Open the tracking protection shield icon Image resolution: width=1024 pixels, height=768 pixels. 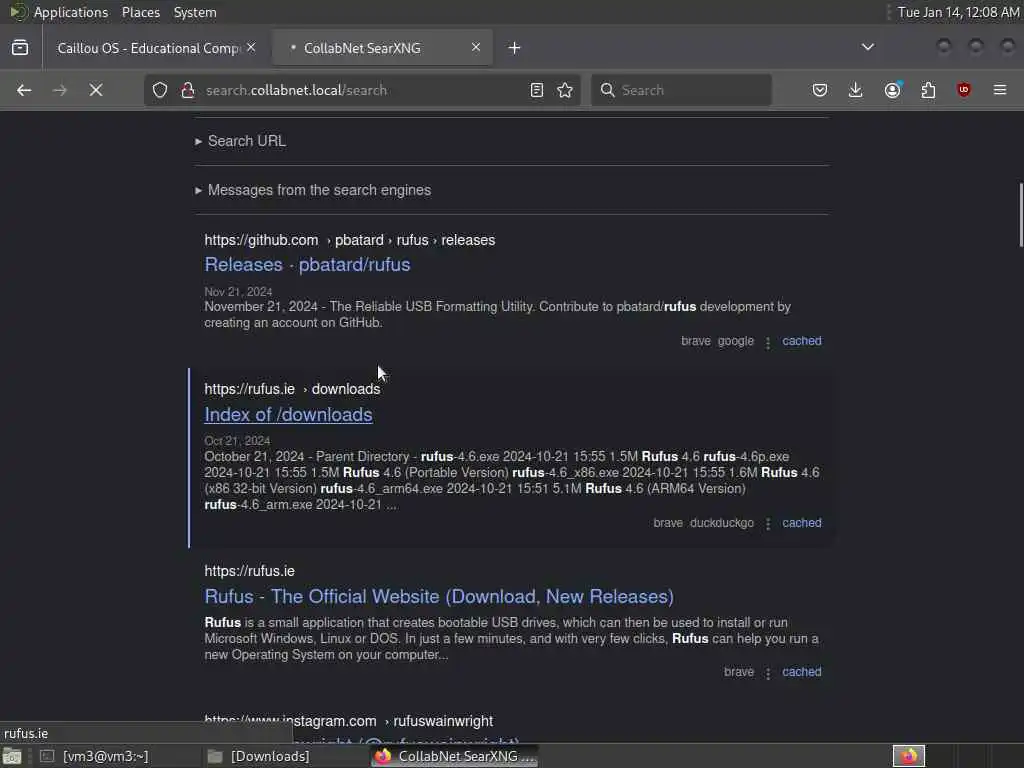[x=160, y=90]
